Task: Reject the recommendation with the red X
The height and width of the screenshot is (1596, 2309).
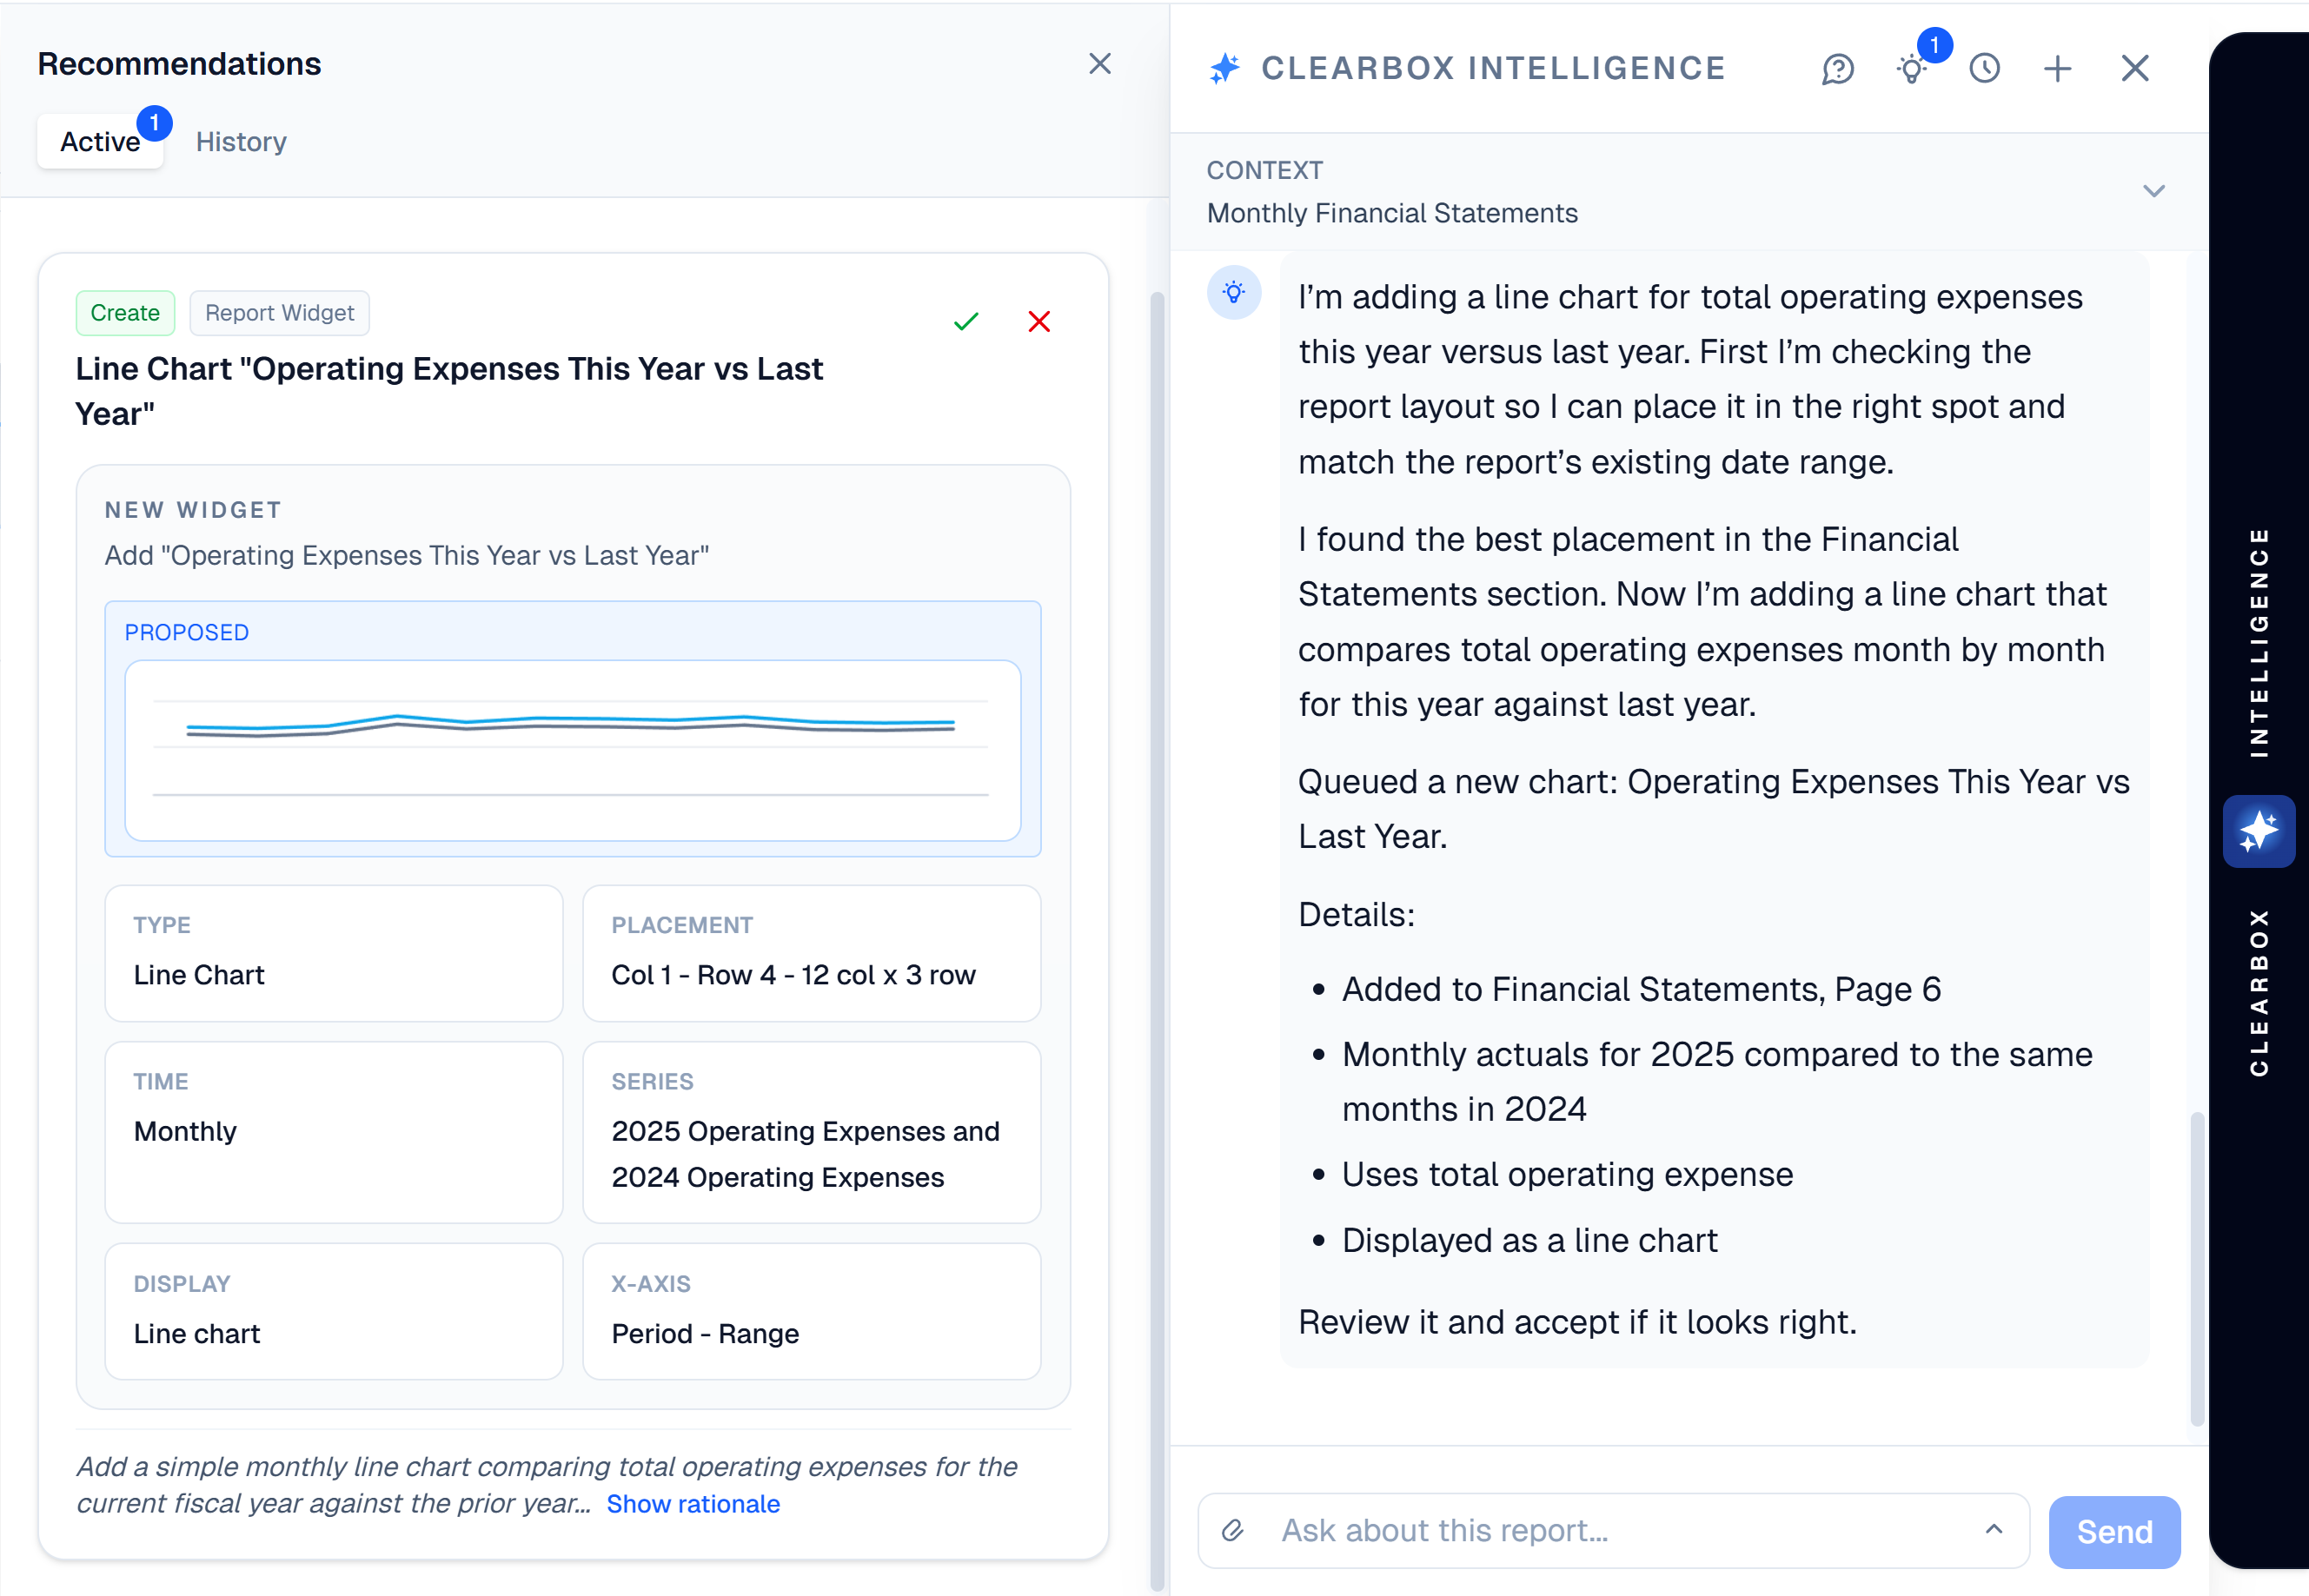Action: (x=1039, y=321)
